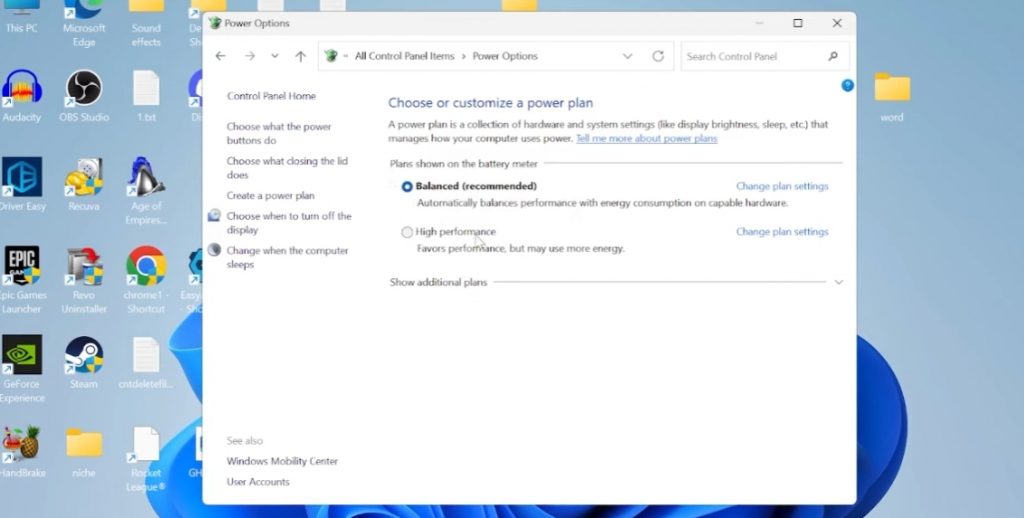The height and width of the screenshot is (518, 1024).
Task: Select Age of Empires desktop shortcut
Action: [146, 191]
